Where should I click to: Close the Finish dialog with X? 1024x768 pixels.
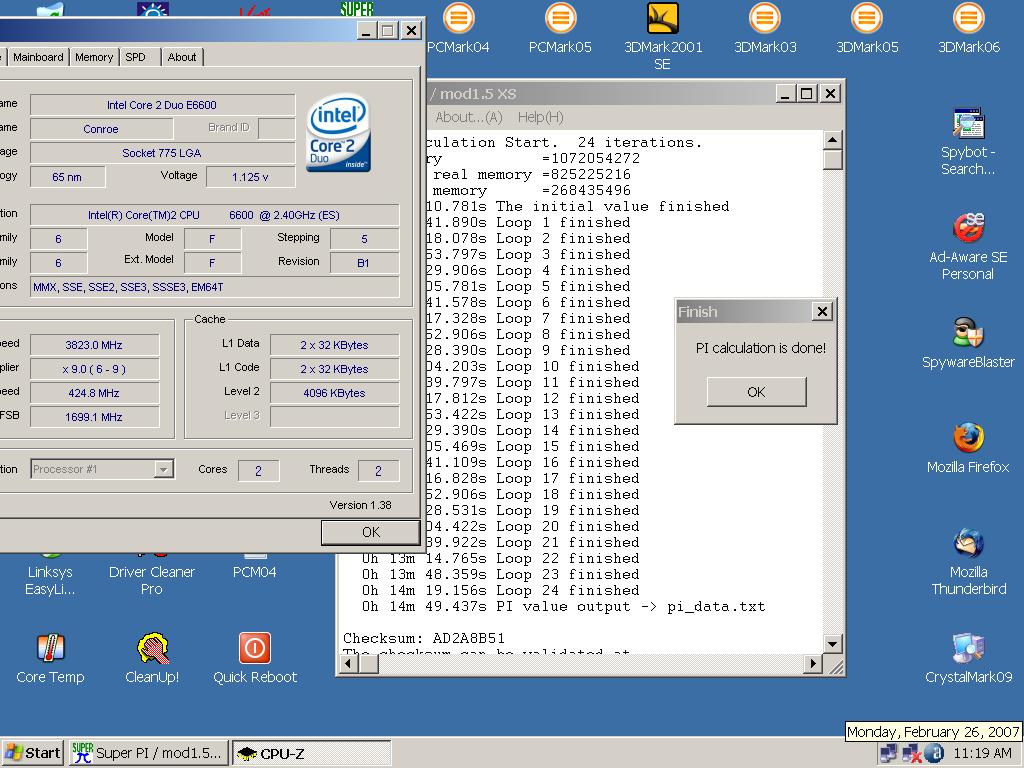[x=822, y=312]
